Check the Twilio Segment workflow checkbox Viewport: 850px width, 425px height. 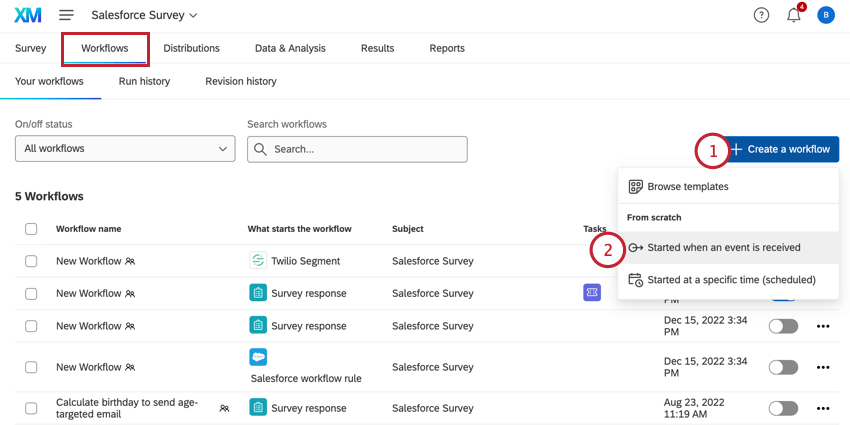pyautogui.click(x=31, y=261)
